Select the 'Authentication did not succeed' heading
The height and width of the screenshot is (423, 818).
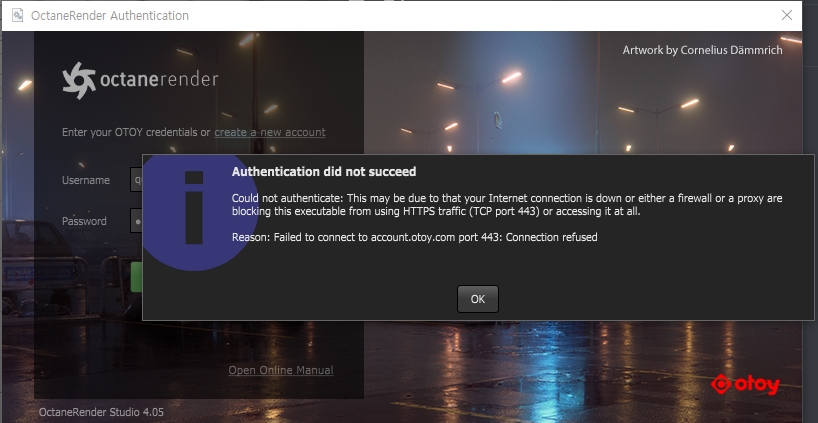coord(324,172)
